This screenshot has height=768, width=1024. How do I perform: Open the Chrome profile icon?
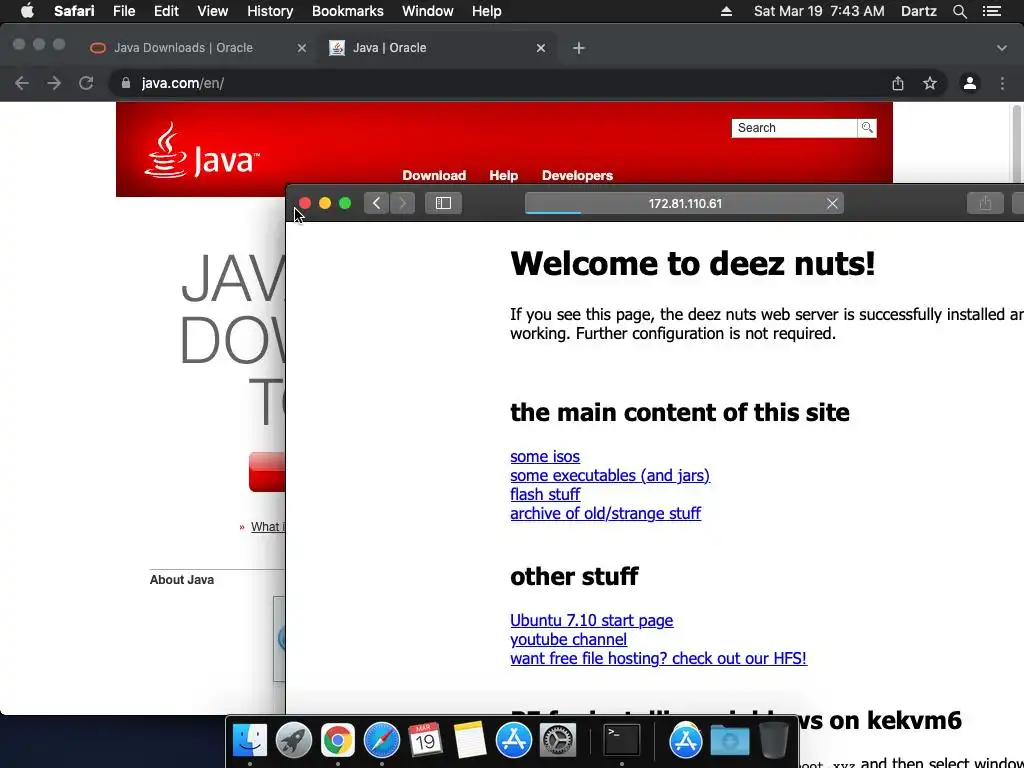click(970, 83)
